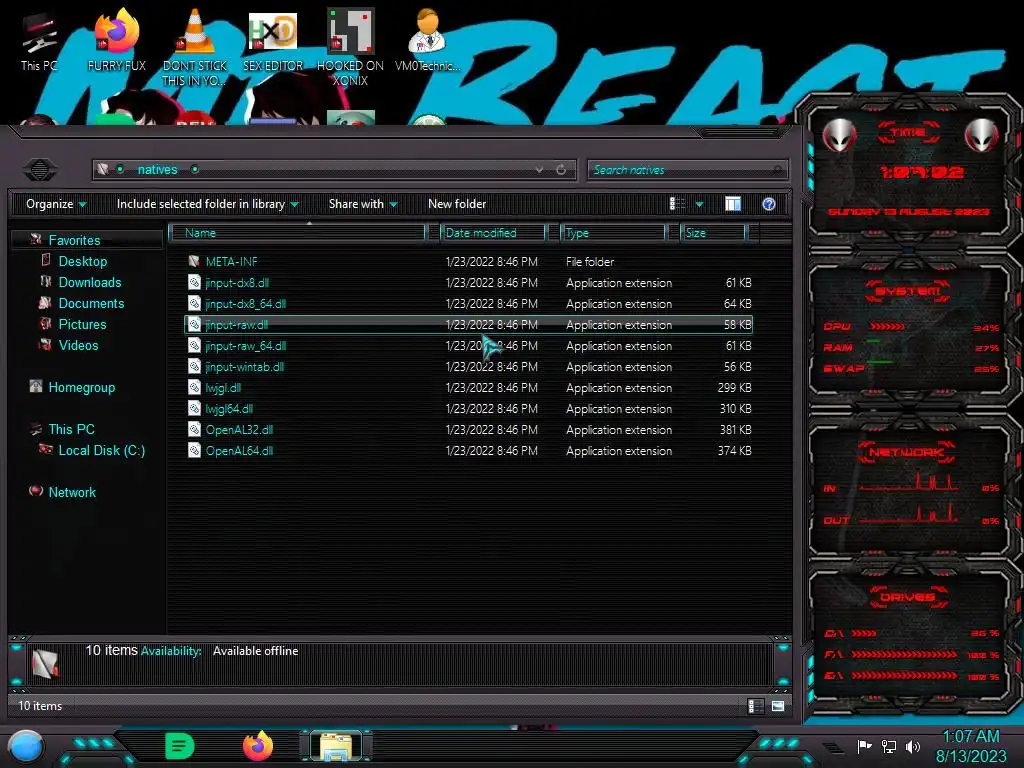Open Action Center flag tray icon
The image size is (1024, 768).
click(864, 746)
